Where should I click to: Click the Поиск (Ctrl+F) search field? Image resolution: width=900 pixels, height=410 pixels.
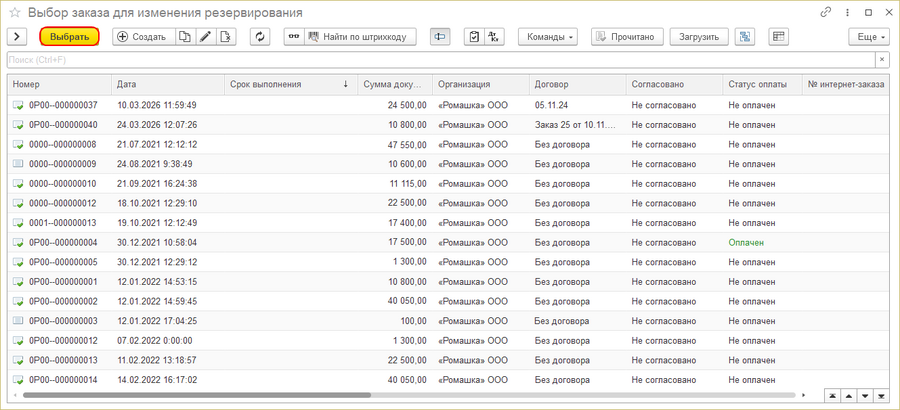441,60
